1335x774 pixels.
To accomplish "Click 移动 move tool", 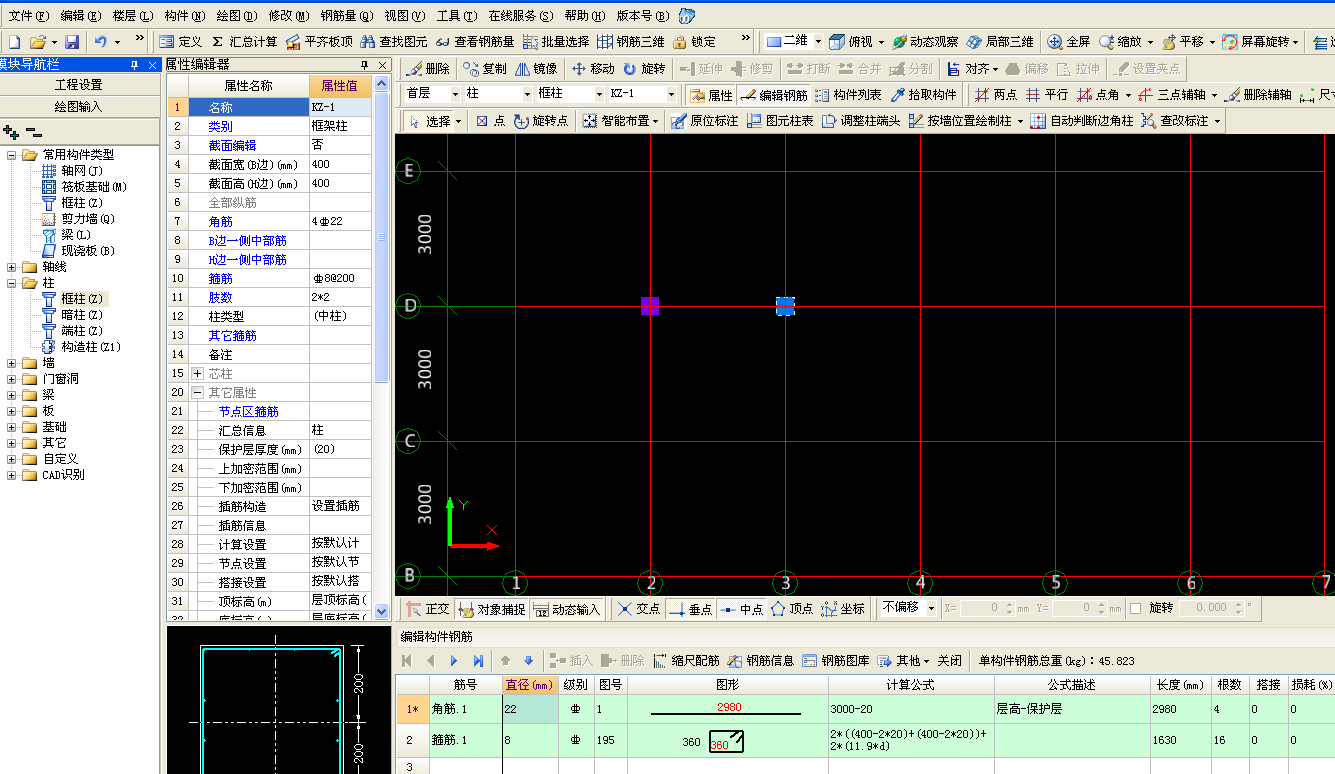I will pos(593,69).
